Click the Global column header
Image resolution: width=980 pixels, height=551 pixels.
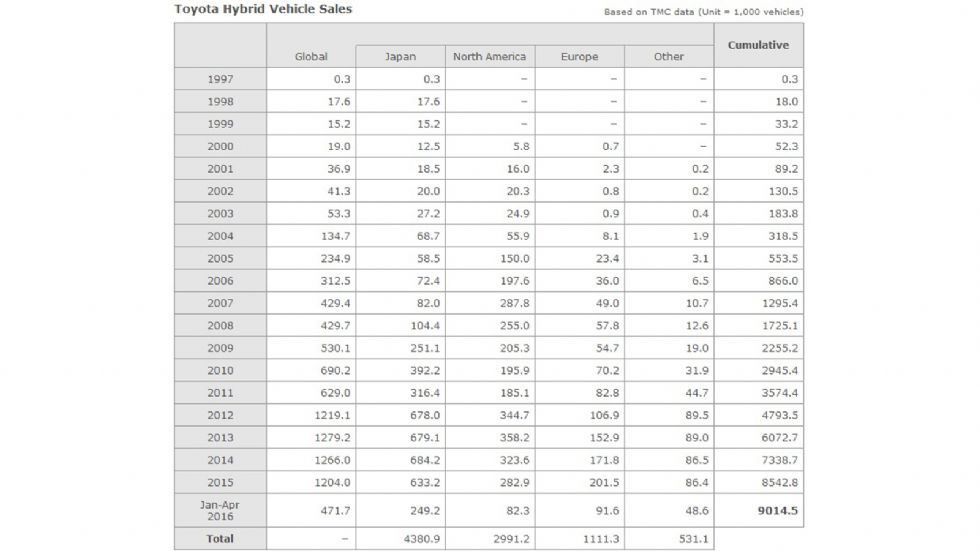pyautogui.click(x=311, y=56)
